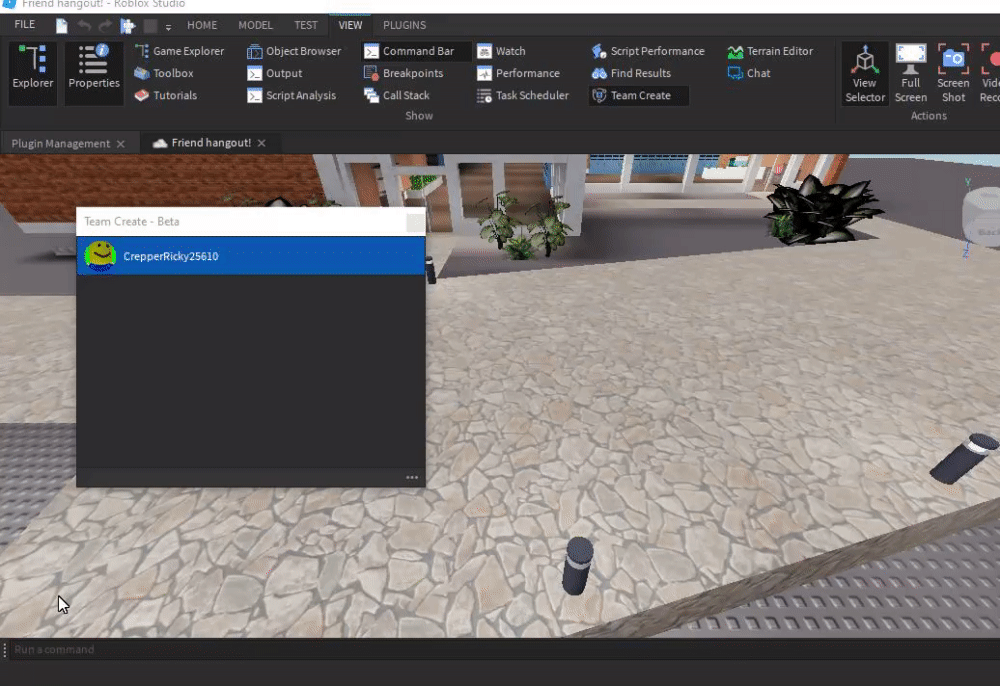Image resolution: width=1000 pixels, height=686 pixels.
Task: Expand quick access toolbar dropdown
Action: (168, 27)
